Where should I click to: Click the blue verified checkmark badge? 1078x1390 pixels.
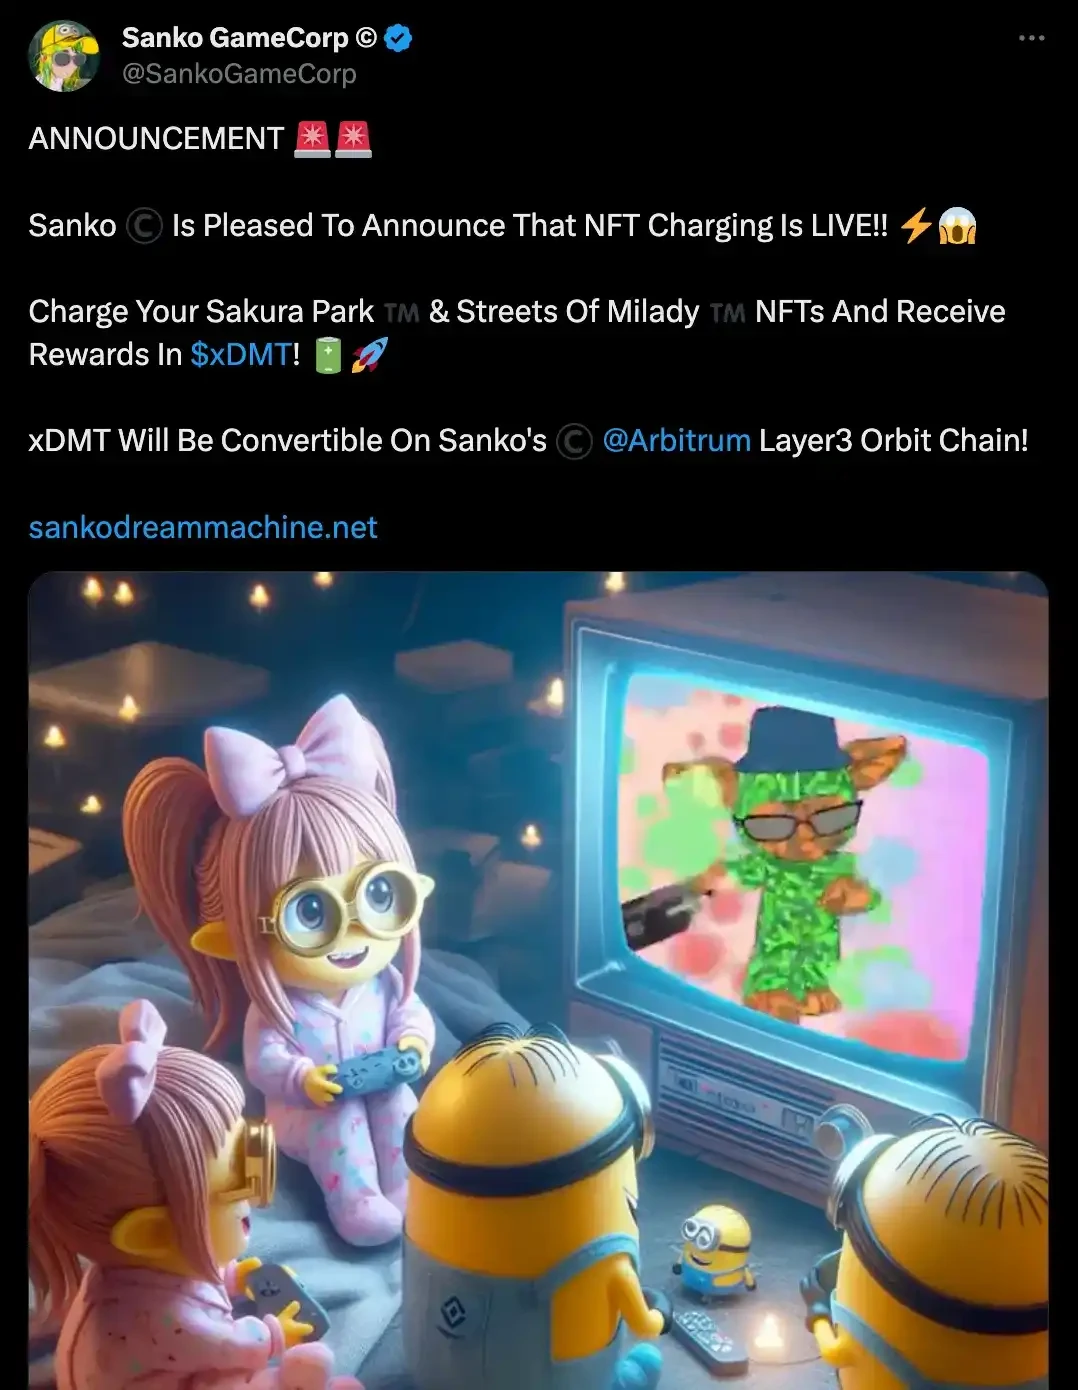click(398, 38)
